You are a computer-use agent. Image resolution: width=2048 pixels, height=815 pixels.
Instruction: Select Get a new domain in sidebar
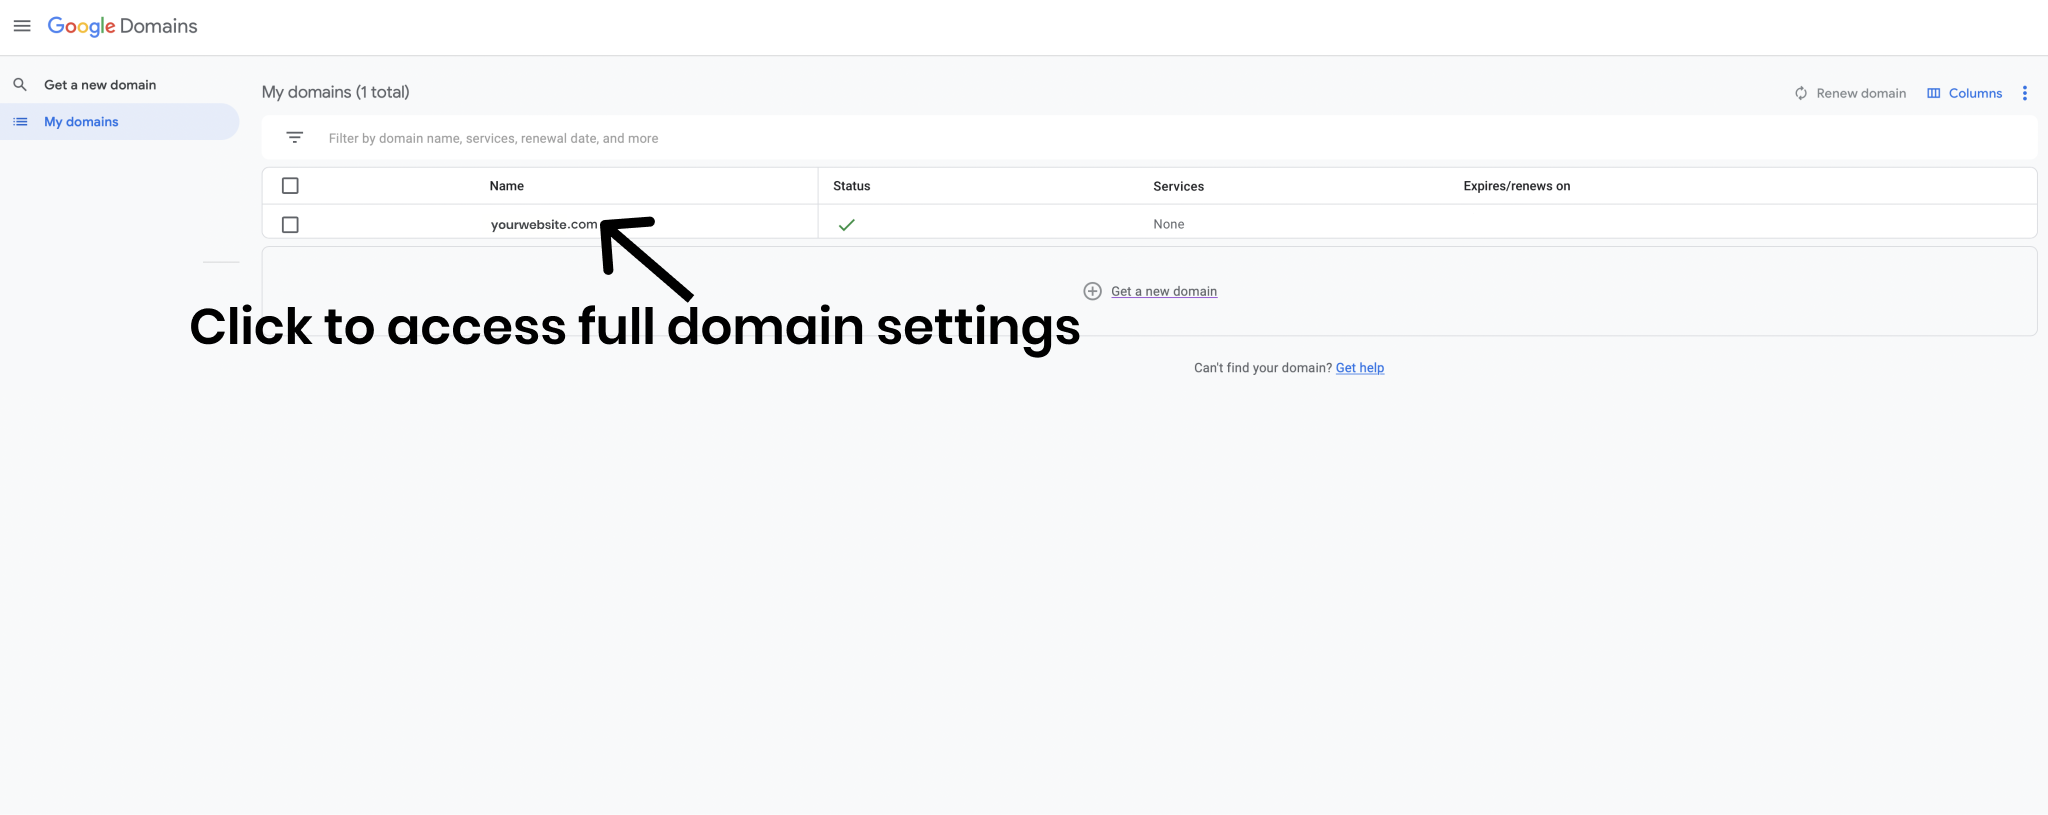tap(100, 85)
